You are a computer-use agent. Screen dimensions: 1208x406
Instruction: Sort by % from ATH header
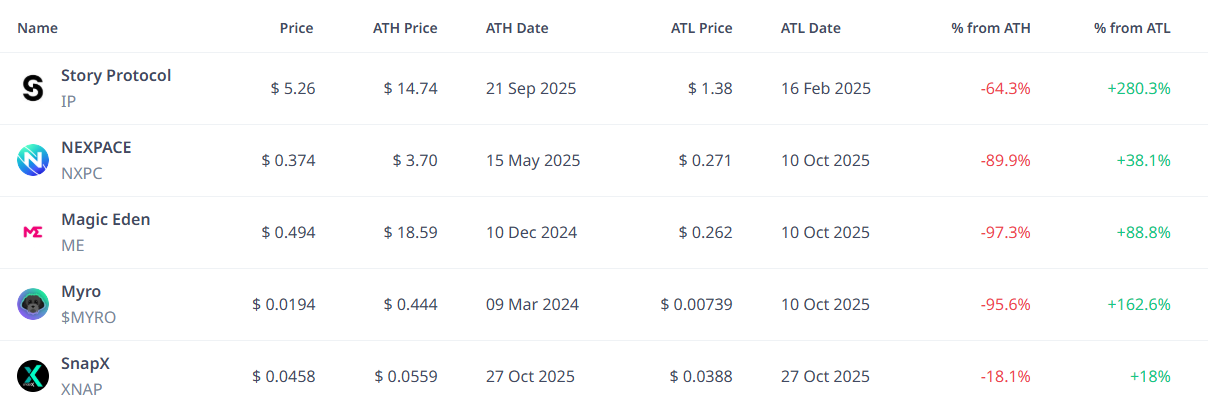pyautogui.click(x=991, y=28)
